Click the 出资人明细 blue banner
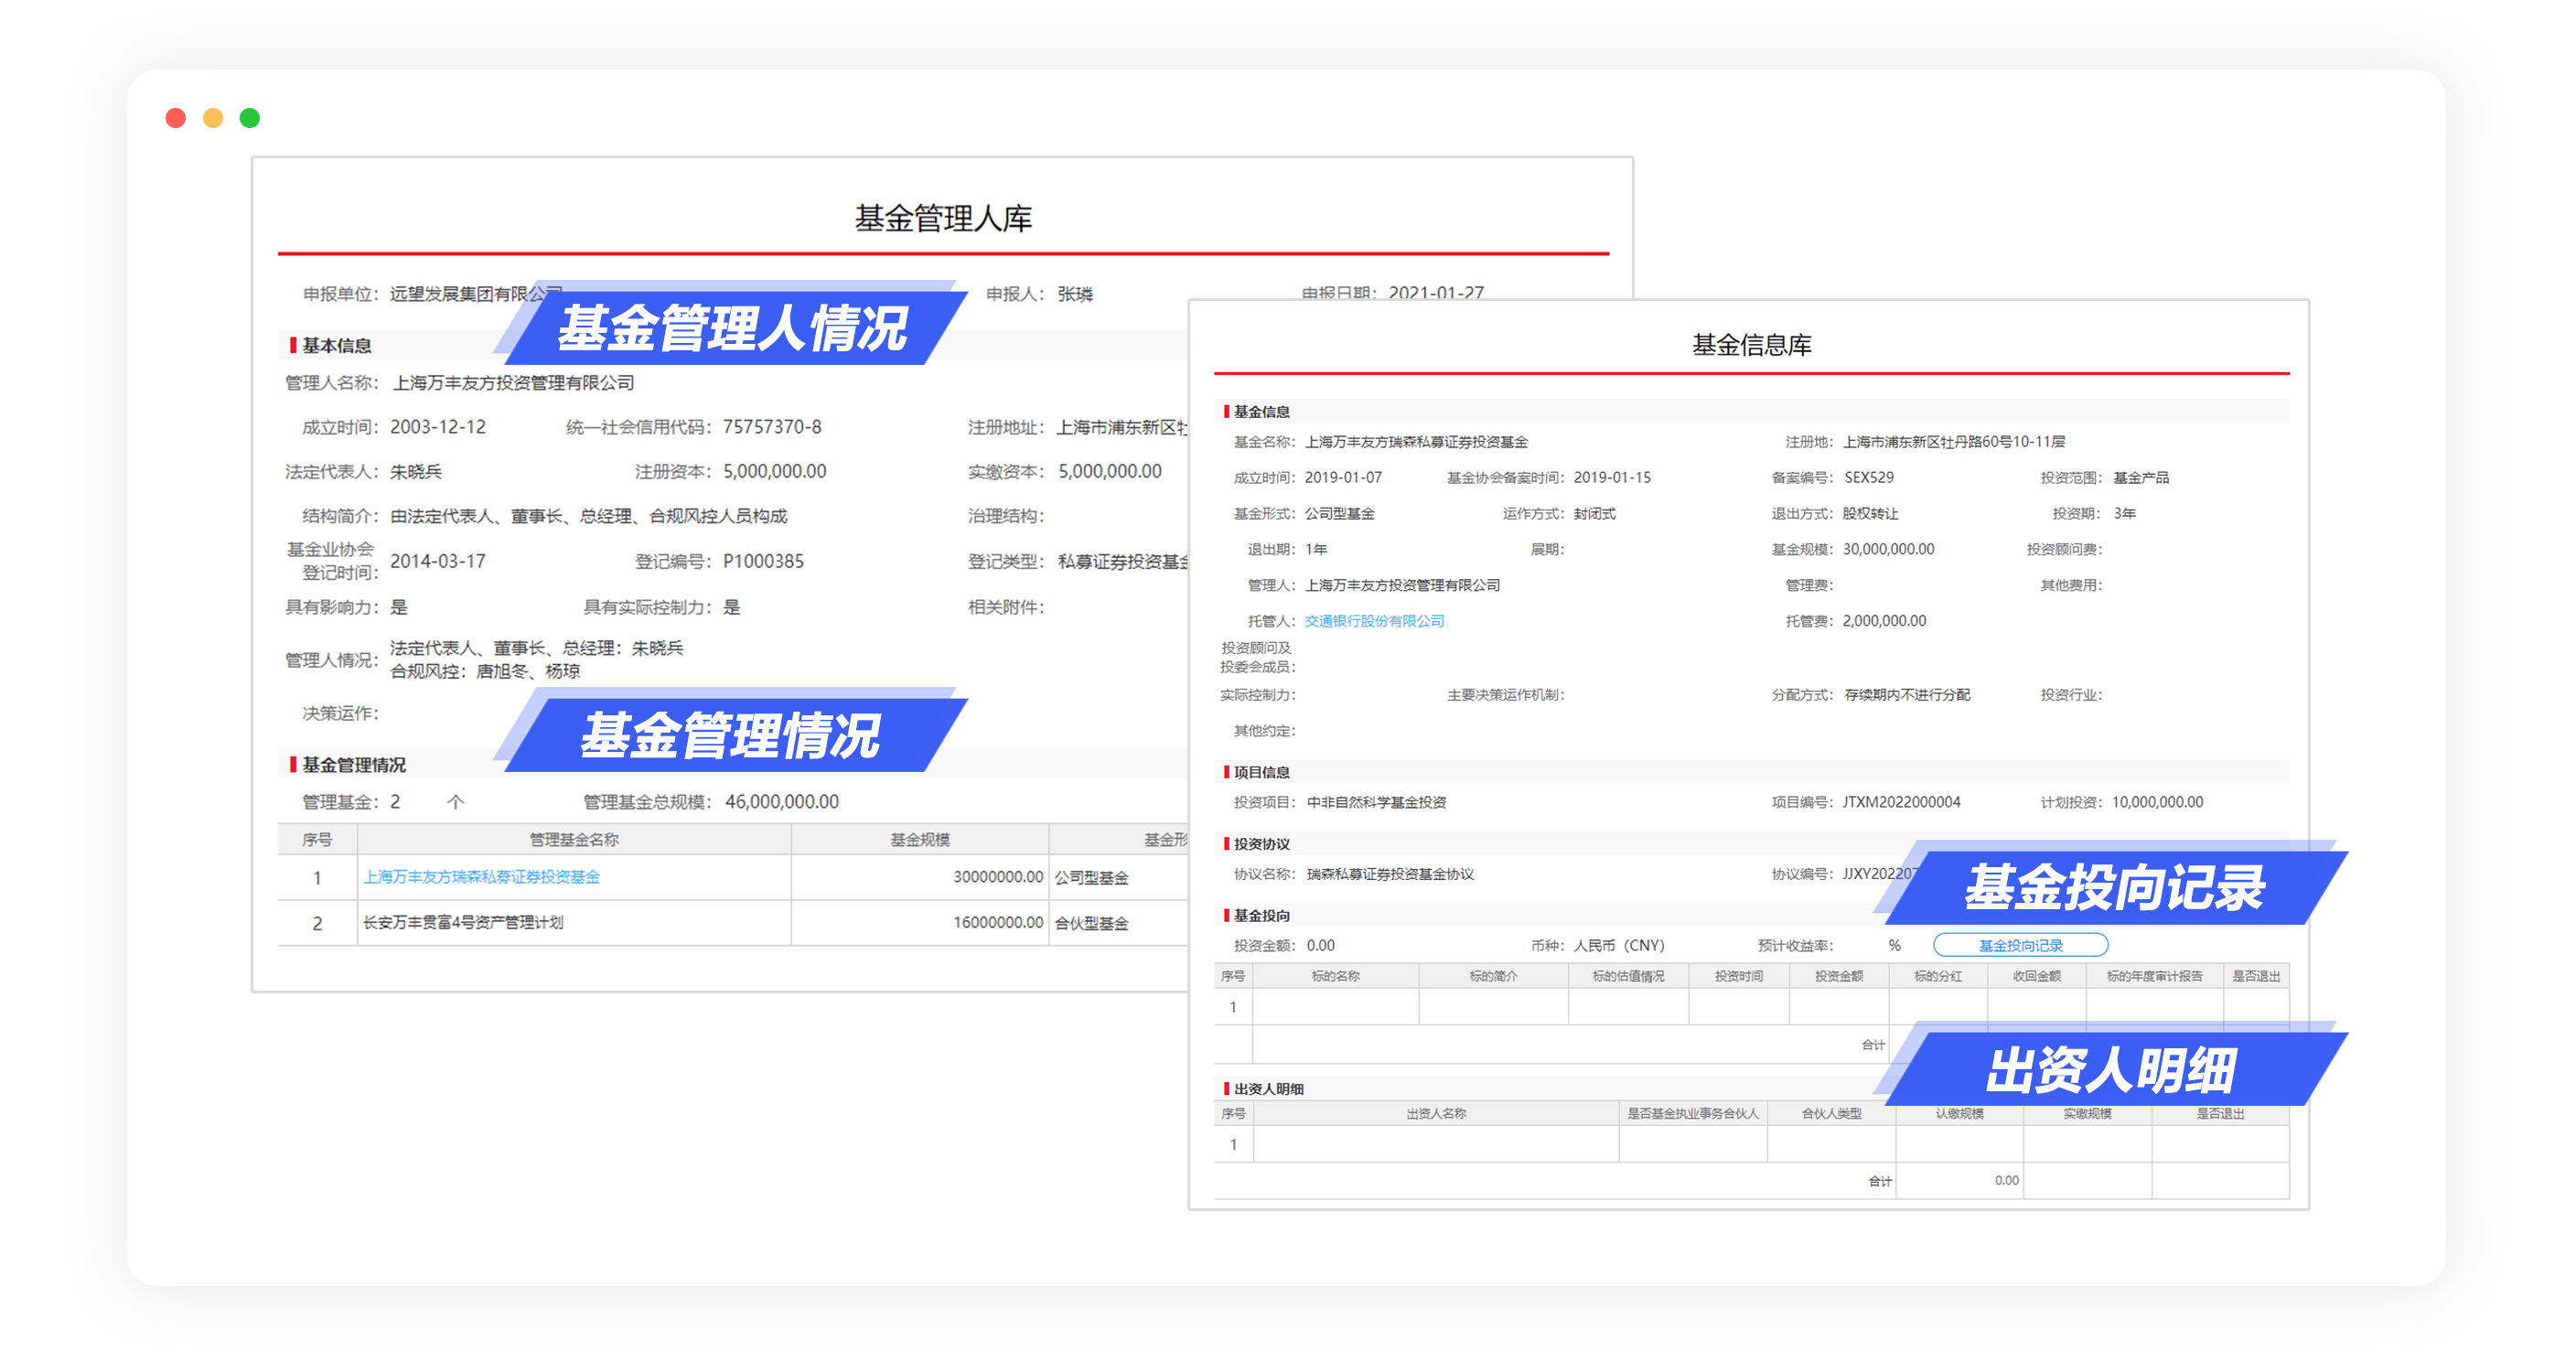The width and height of the screenshot is (2576, 1362). click(x=2114, y=1069)
